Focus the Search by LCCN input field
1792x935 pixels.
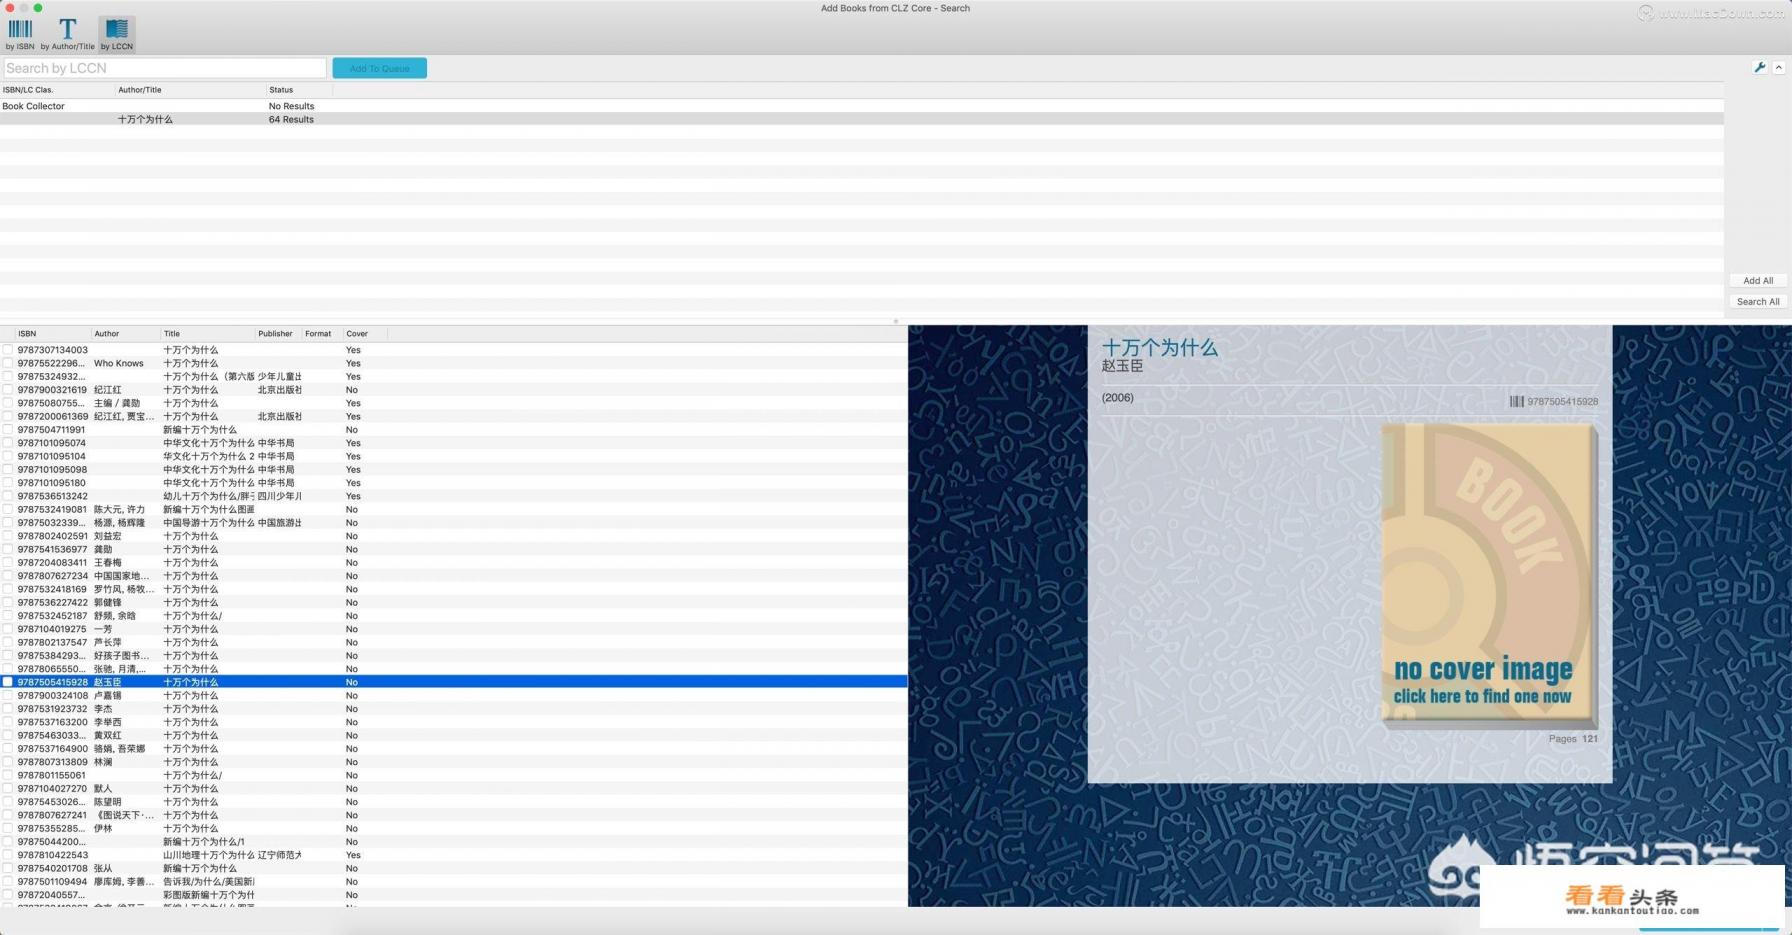[165, 68]
